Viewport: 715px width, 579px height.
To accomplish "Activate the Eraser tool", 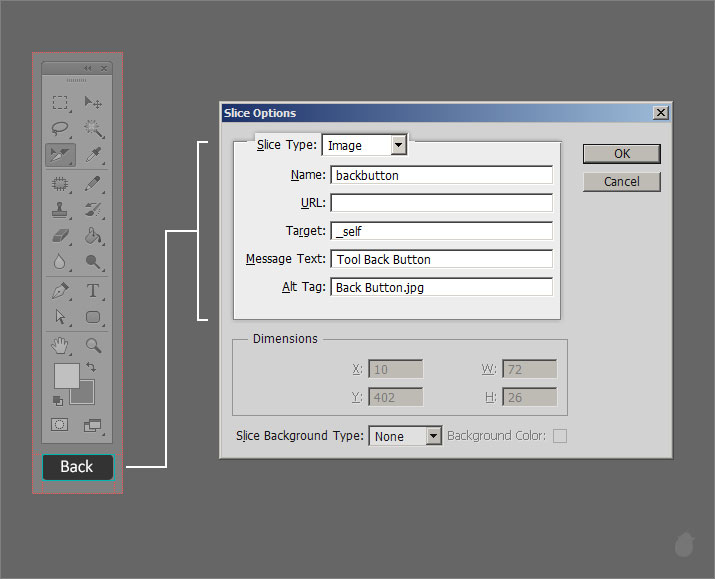I will coord(60,237).
